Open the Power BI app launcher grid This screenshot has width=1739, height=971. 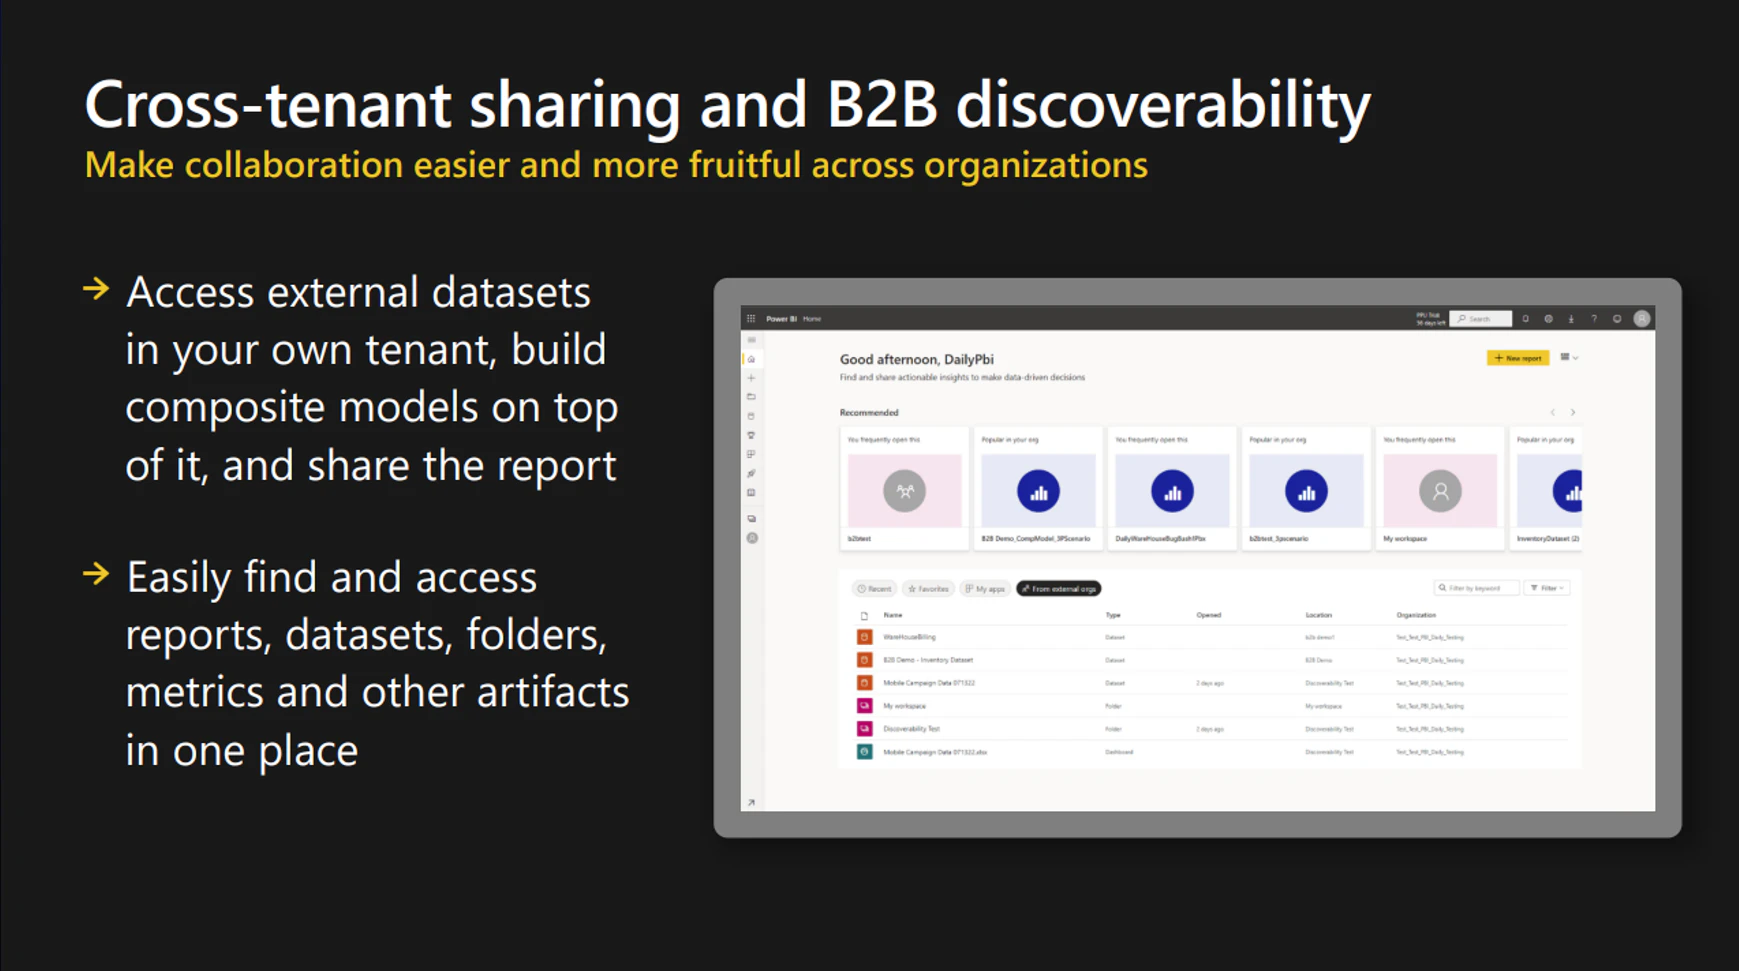(x=751, y=319)
